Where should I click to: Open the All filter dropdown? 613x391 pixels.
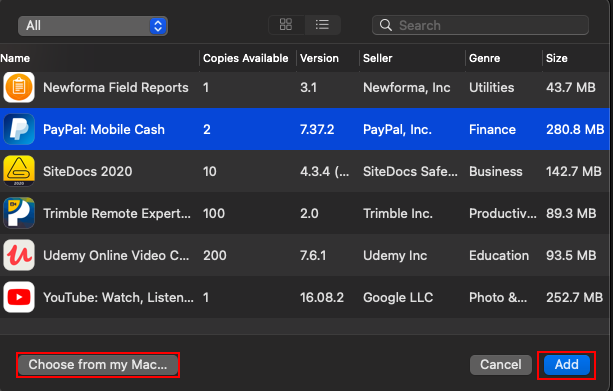pyautogui.click(x=93, y=26)
